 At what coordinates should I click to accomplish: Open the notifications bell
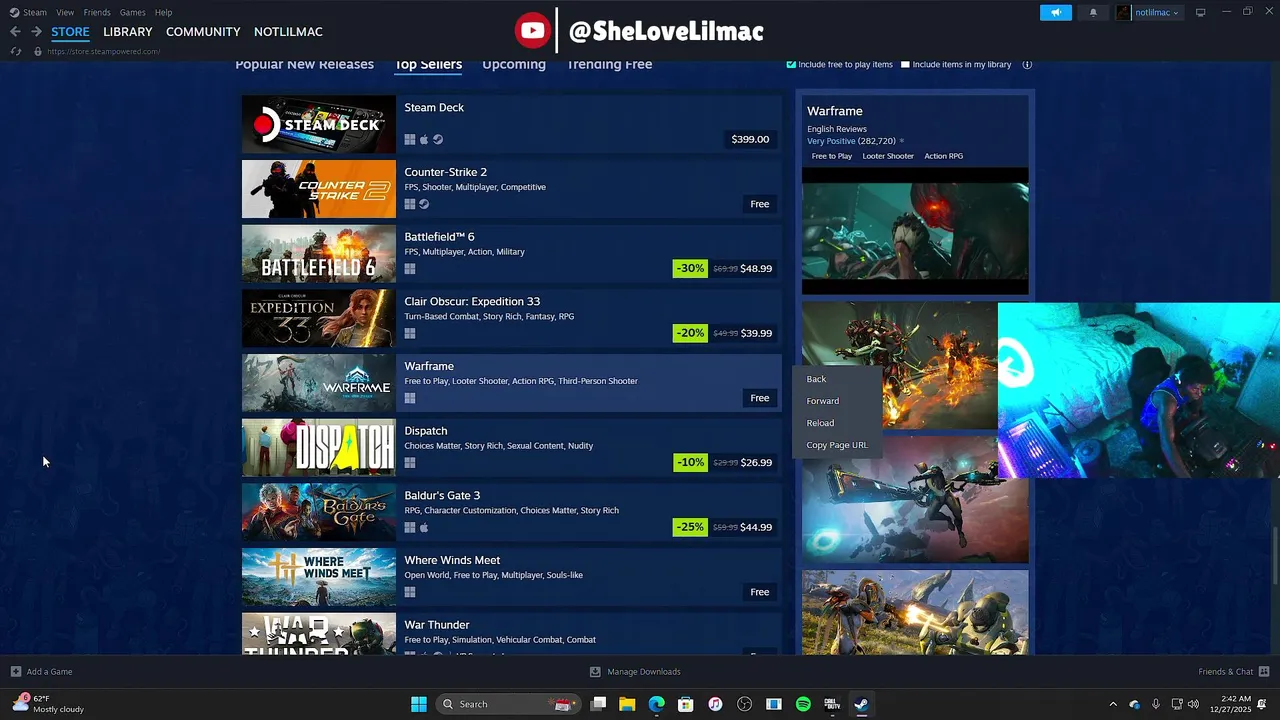click(1092, 12)
